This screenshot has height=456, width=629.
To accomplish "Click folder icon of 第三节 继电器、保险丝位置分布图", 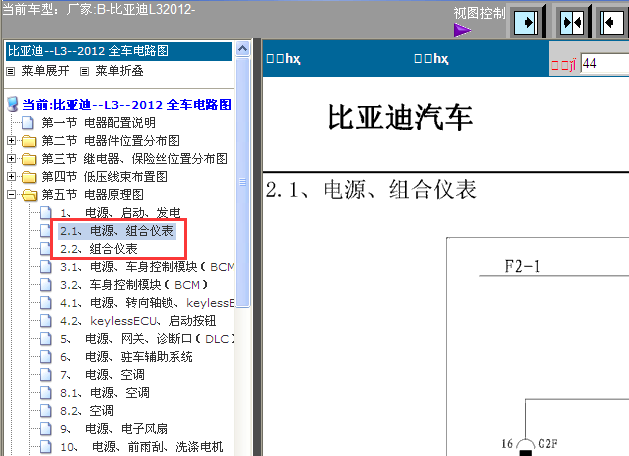I will [x=28, y=159].
